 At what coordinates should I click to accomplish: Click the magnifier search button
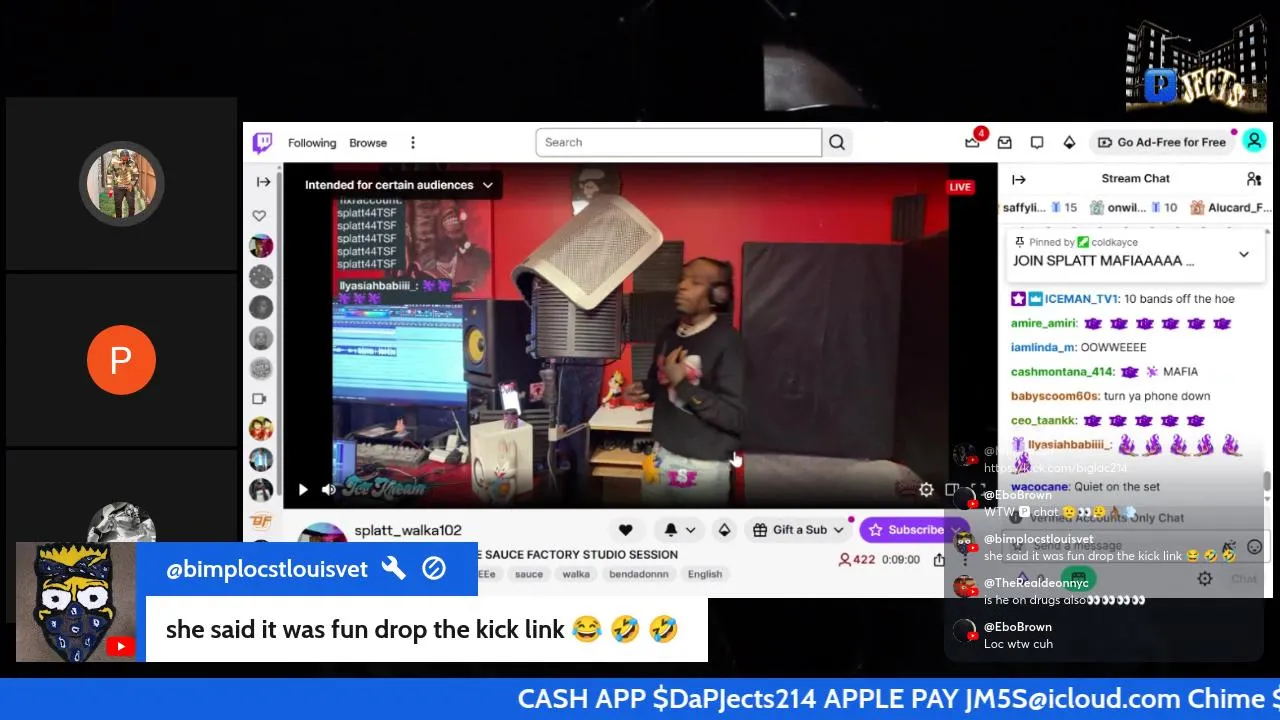point(837,142)
